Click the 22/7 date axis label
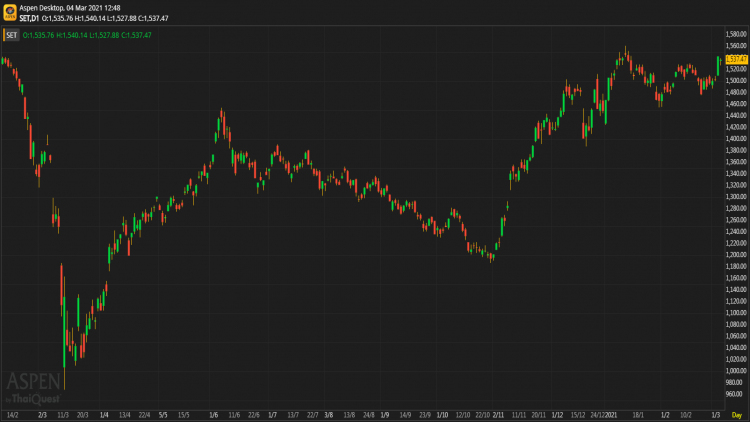The height and width of the screenshot is (422, 750). pos(312,415)
